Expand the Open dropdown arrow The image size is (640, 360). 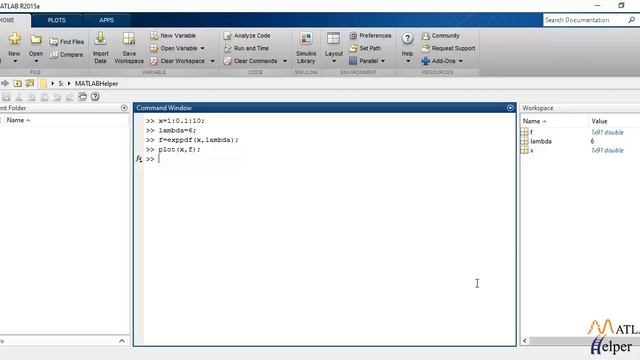tap(36, 61)
